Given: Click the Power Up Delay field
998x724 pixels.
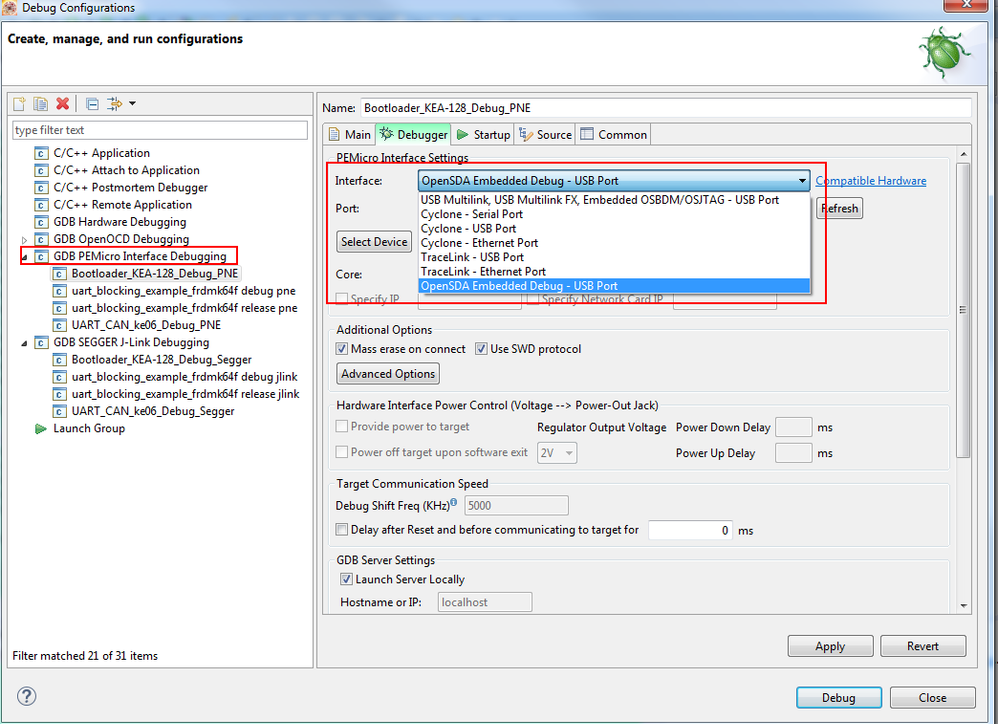Looking at the screenshot, I should pos(794,453).
